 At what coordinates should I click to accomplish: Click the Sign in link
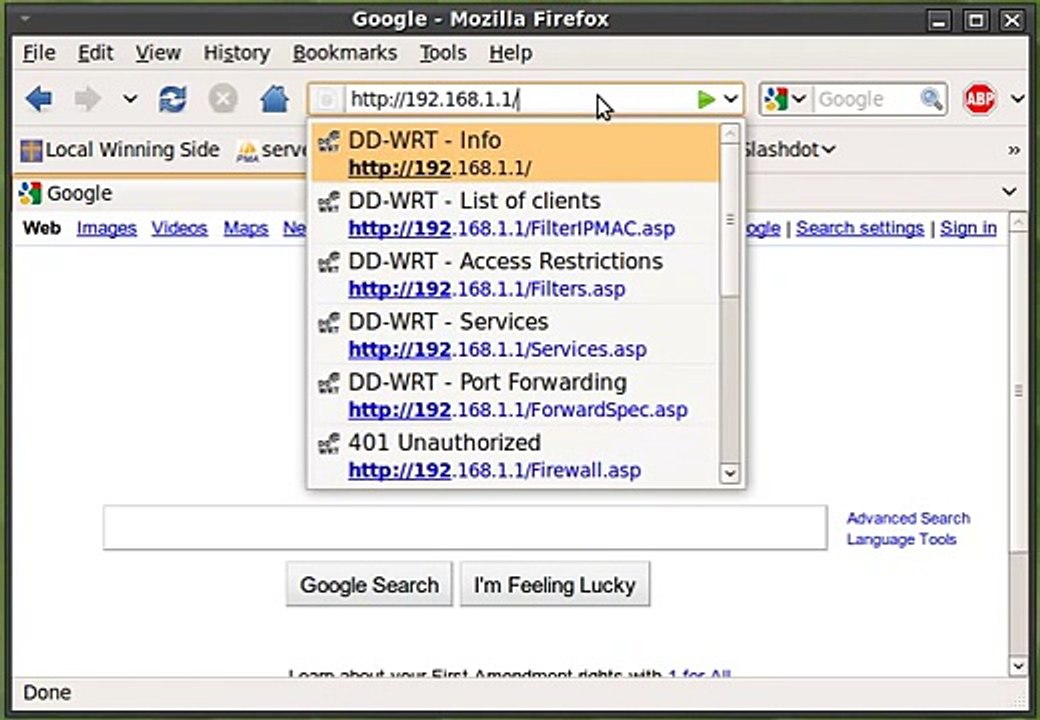click(968, 228)
